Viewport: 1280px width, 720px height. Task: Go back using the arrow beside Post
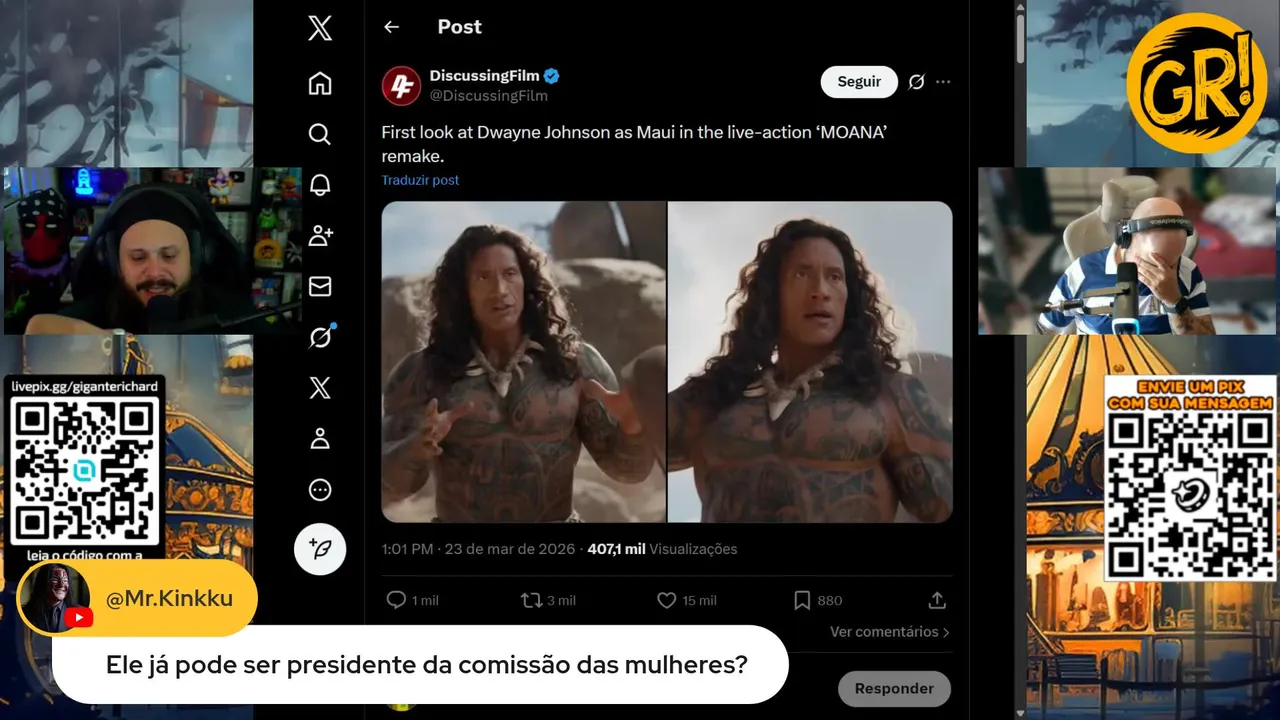pos(392,27)
